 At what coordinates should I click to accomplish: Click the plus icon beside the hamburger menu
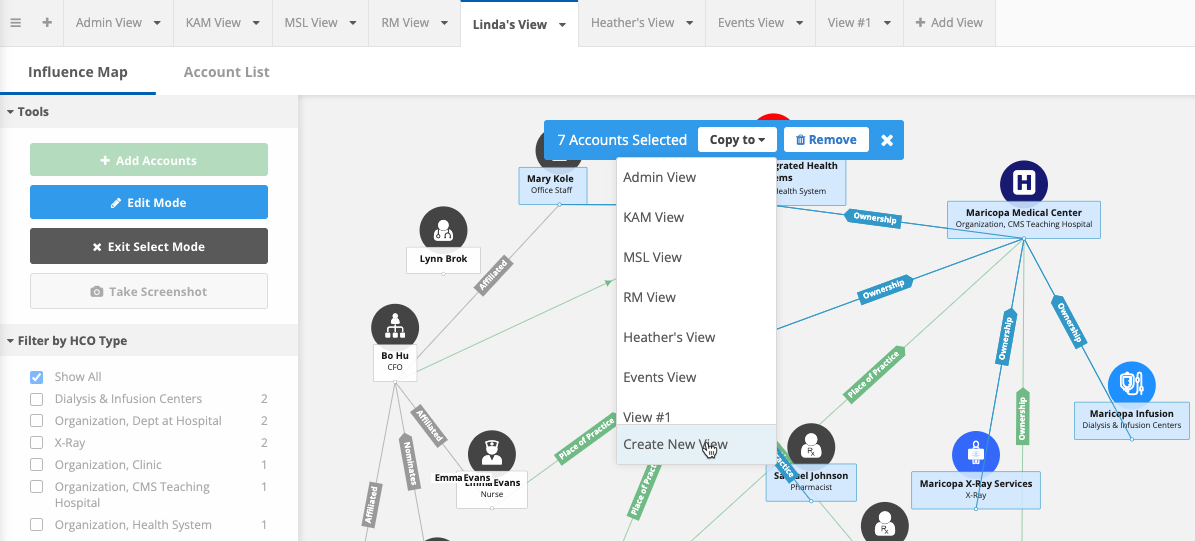coord(47,23)
